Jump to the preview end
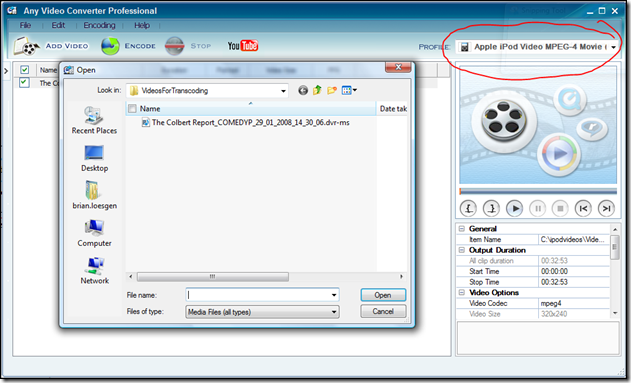 point(606,208)
